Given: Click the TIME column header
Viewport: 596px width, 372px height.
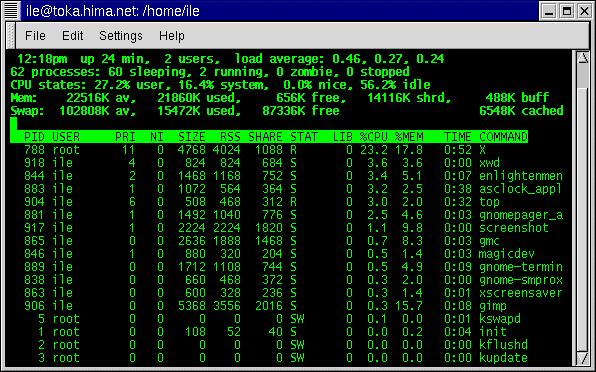Looking at the screenshot, I should tap(458, 137).
